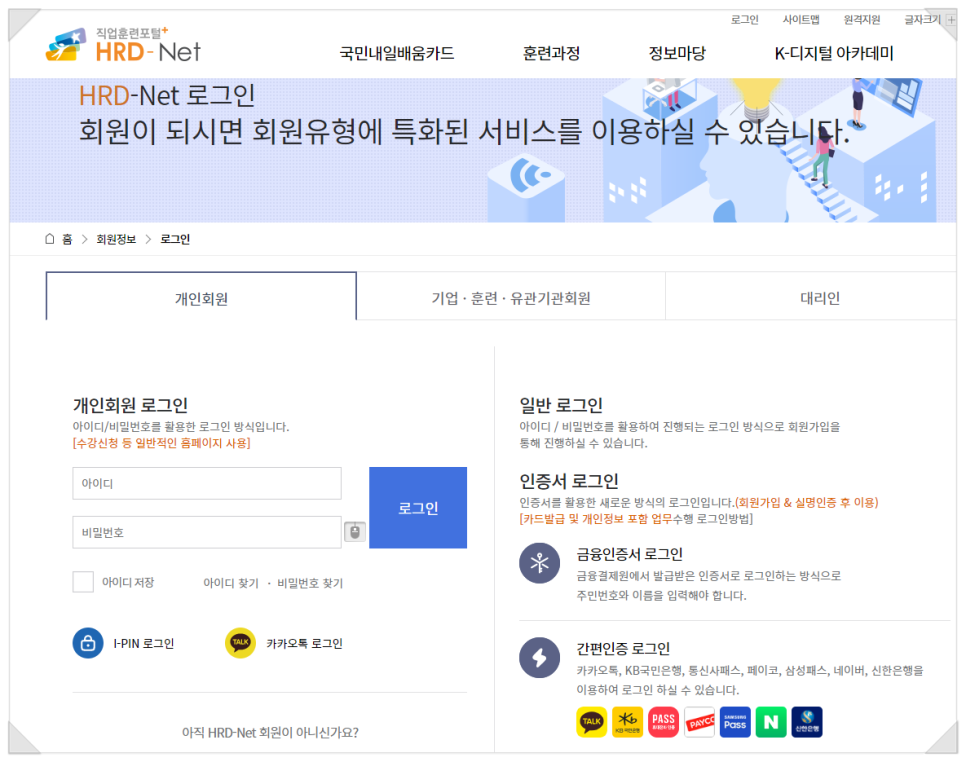Image resolution: width=966 pixels, height=762 pixels.
Task: Open the K-디지털 아카데미 menu
Action: (834, 54)
